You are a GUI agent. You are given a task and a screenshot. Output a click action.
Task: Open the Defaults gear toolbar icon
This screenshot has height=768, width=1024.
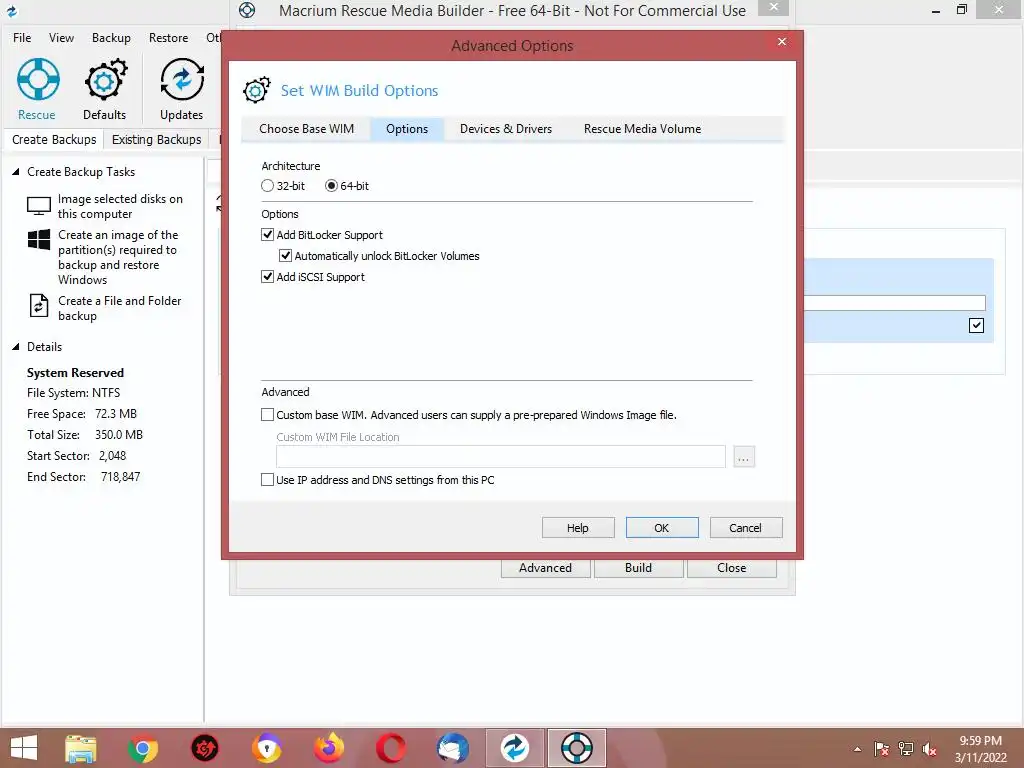click(105, 80)
